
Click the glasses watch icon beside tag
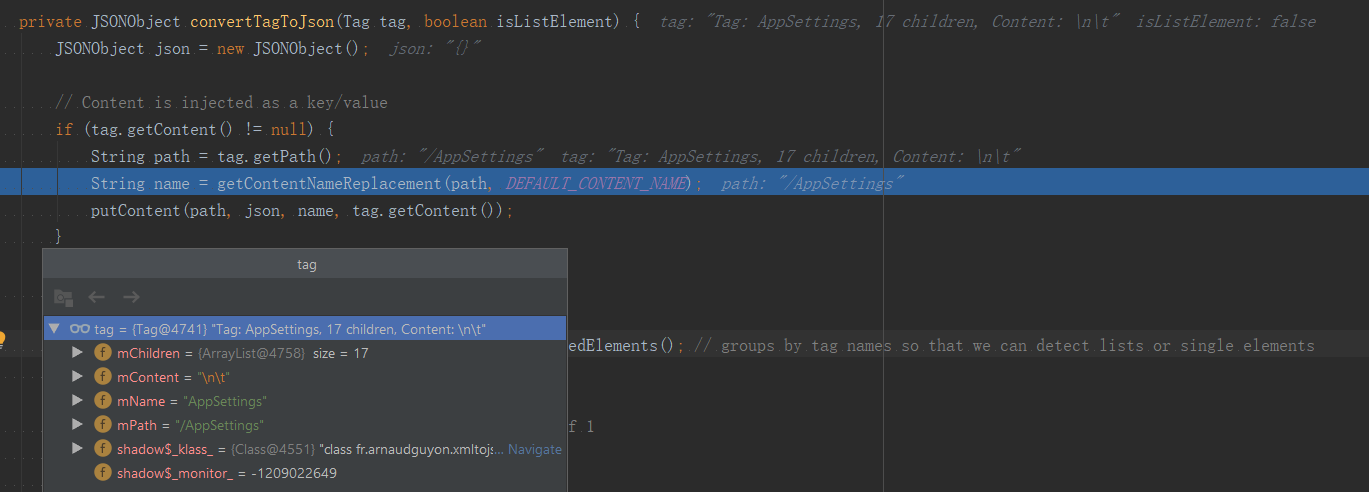[x=79, y=329]
